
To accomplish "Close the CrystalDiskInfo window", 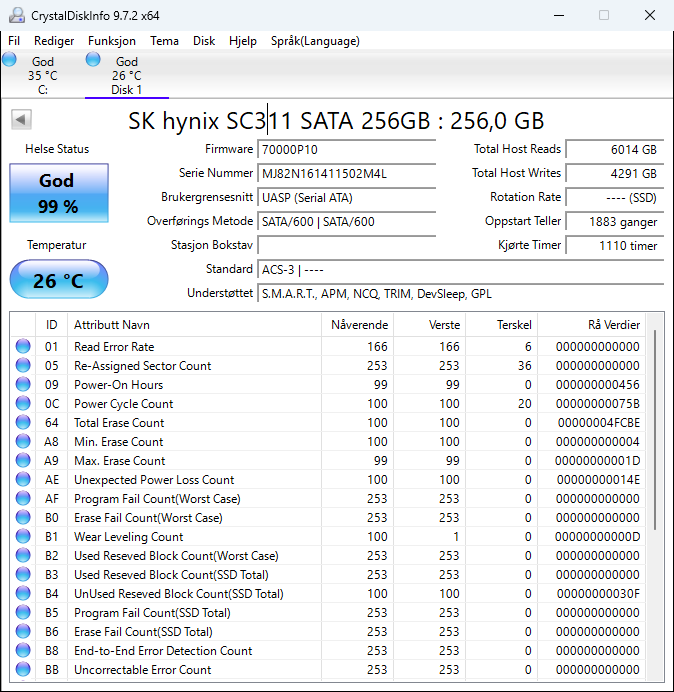I will tap(650, 15).
